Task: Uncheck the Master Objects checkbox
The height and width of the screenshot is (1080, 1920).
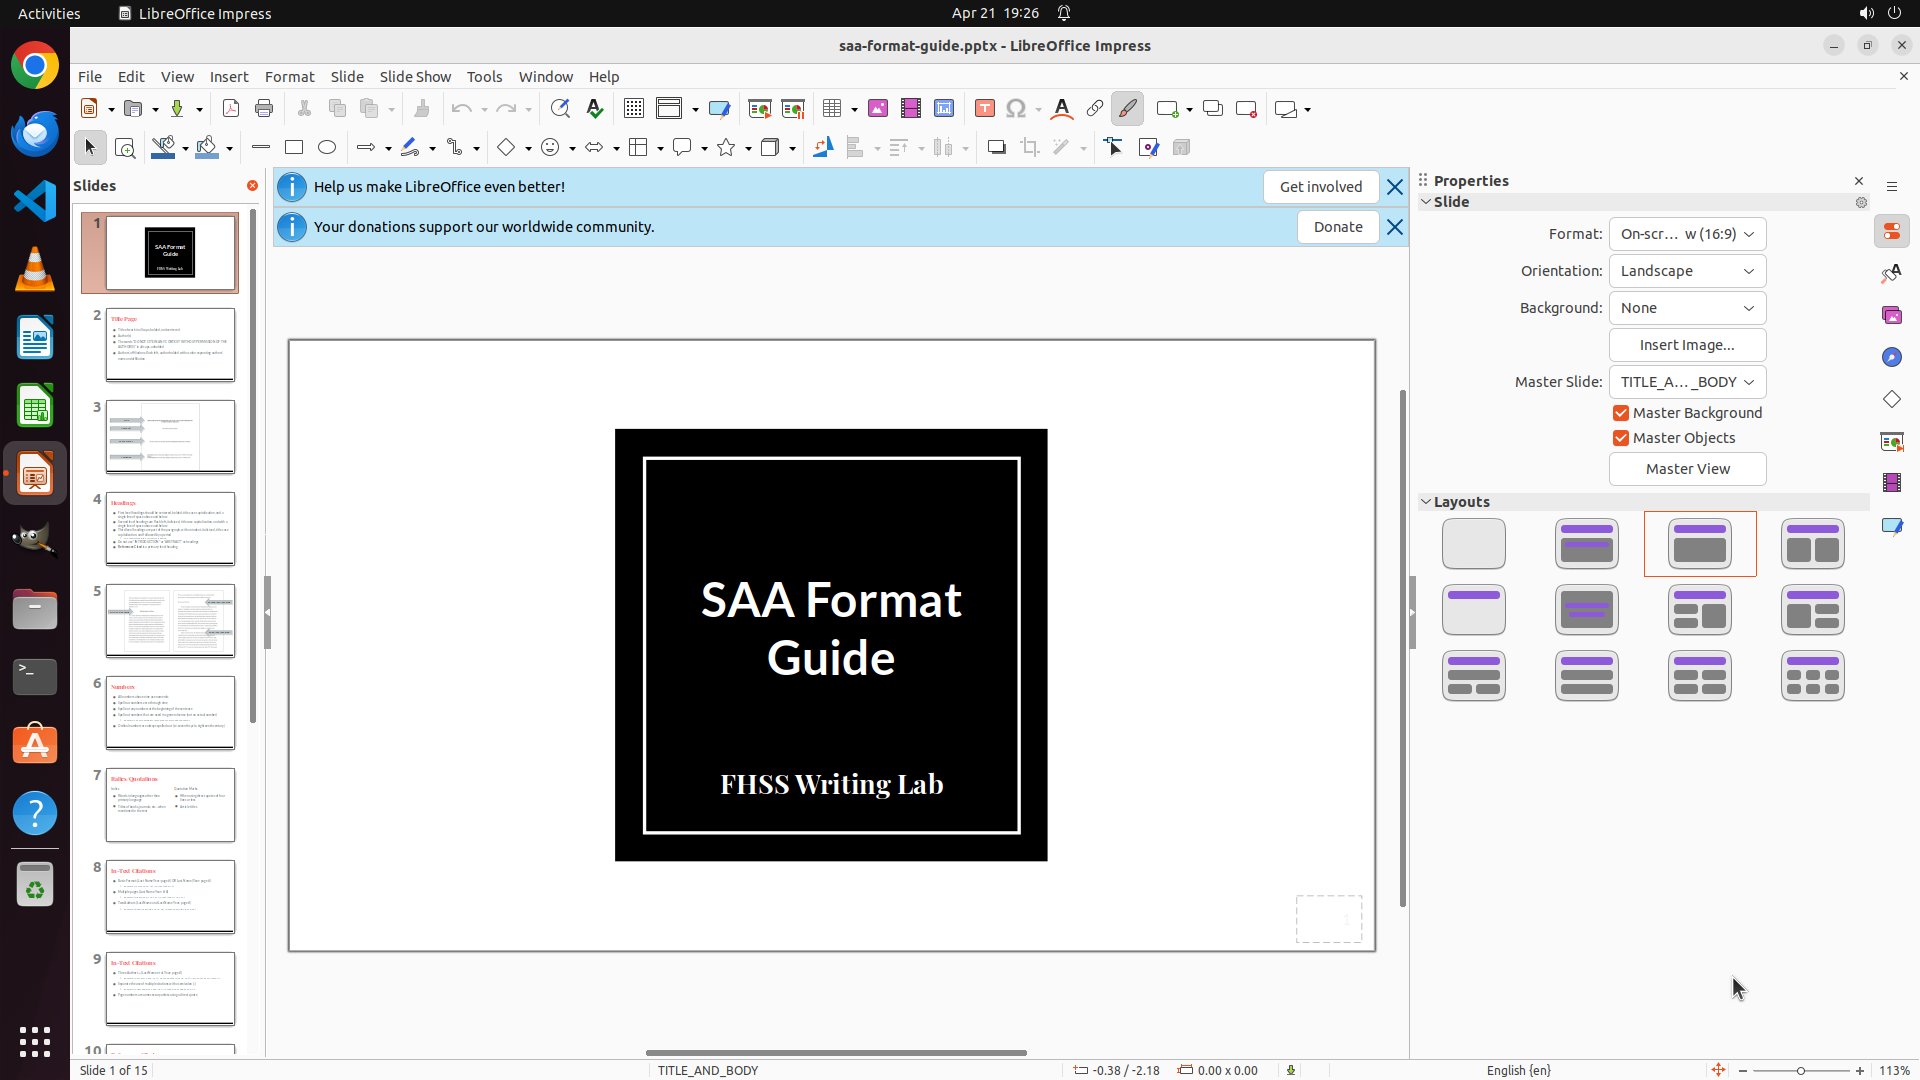Action: 1621,438
